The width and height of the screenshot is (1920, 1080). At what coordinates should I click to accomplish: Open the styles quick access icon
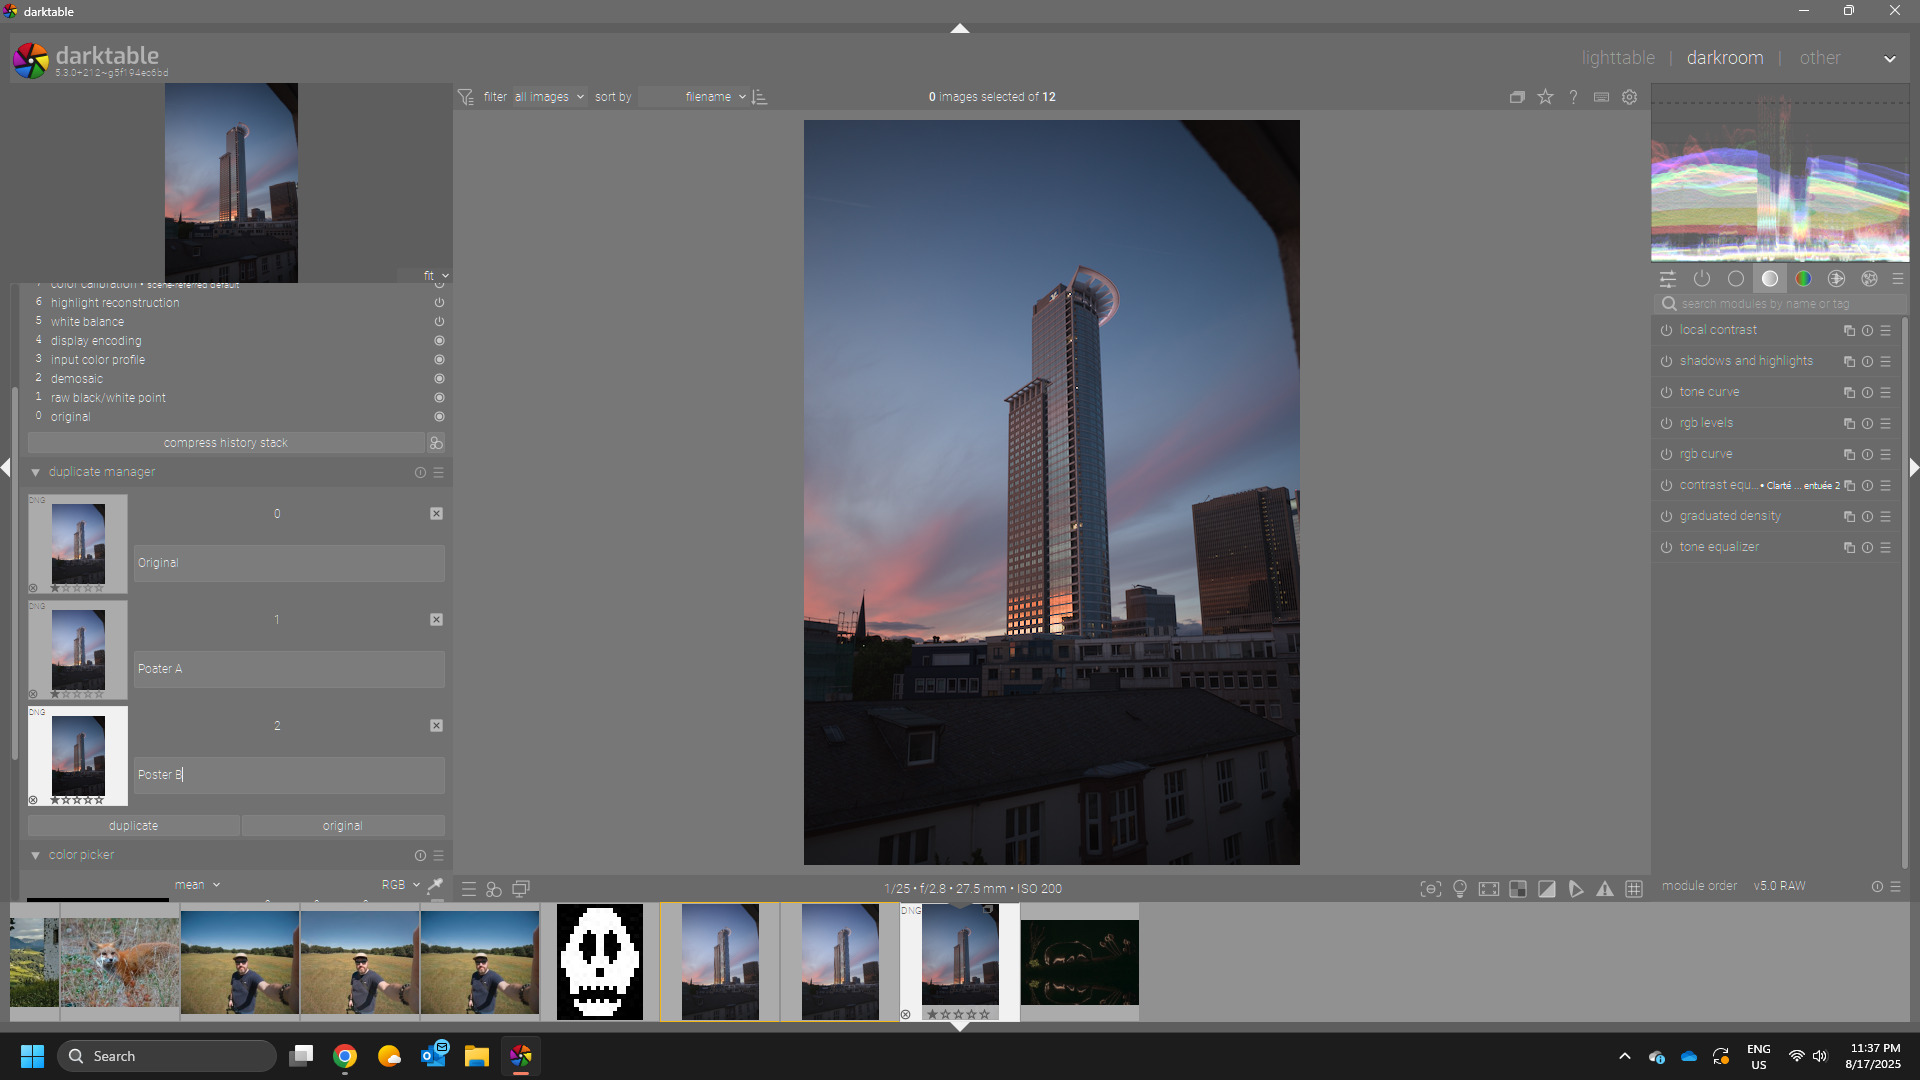(x=494, y=889)
